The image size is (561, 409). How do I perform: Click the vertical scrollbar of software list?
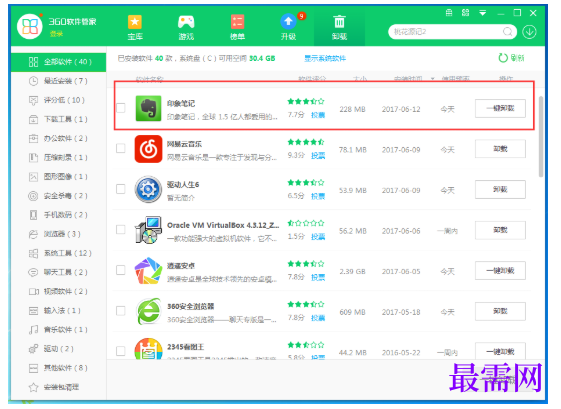541,136
